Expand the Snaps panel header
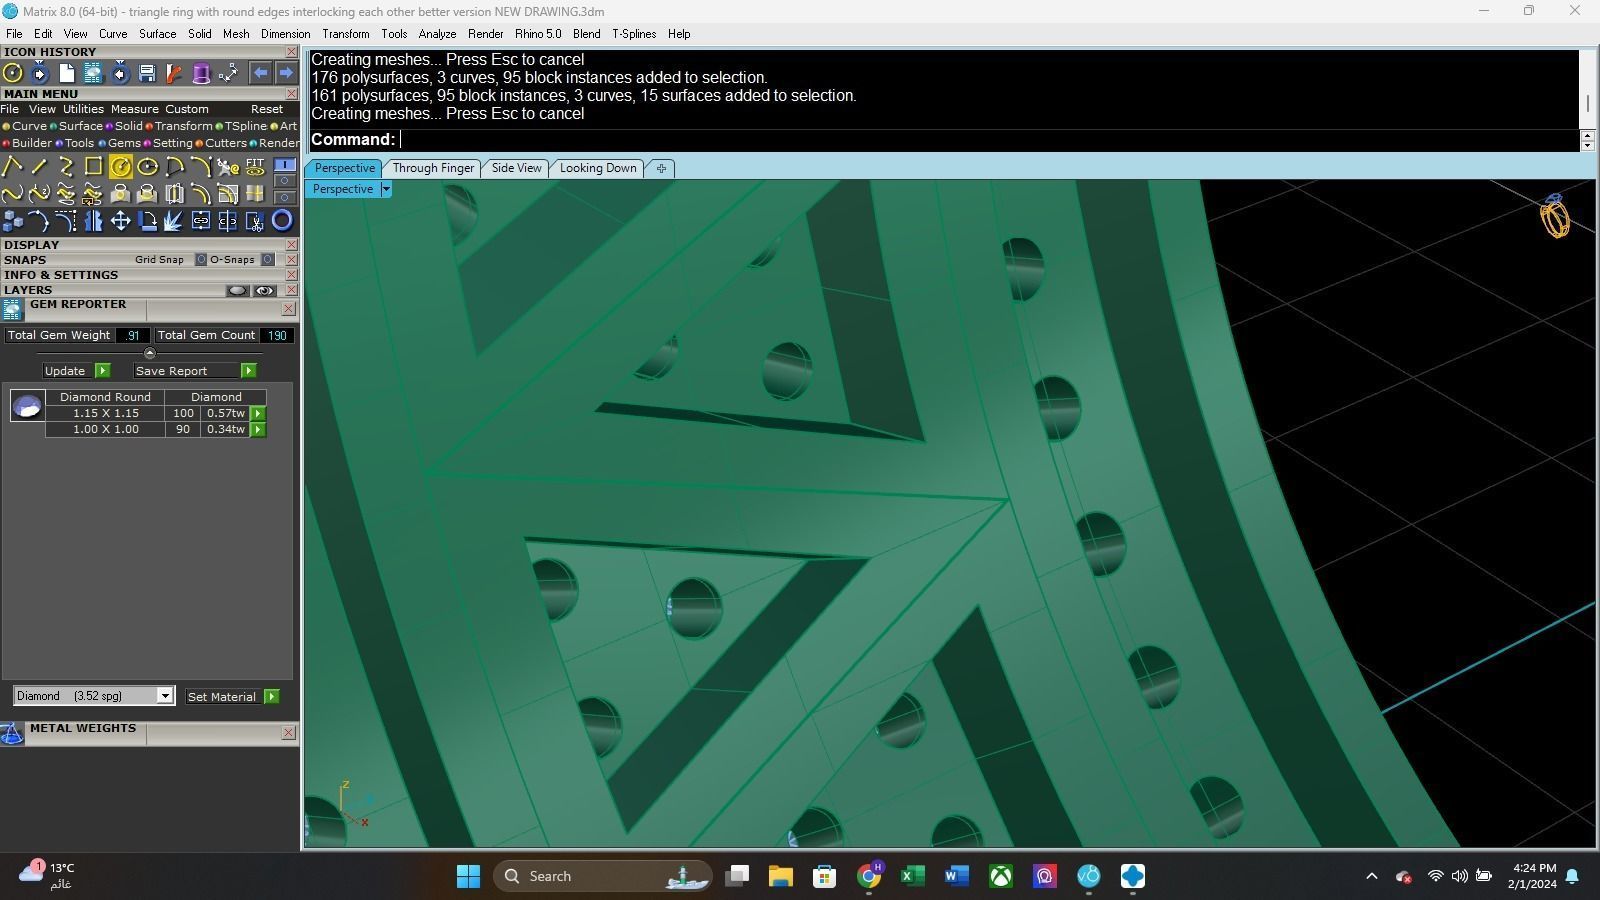The width and height of the screenshot is (1600, 900). [25, 260]
